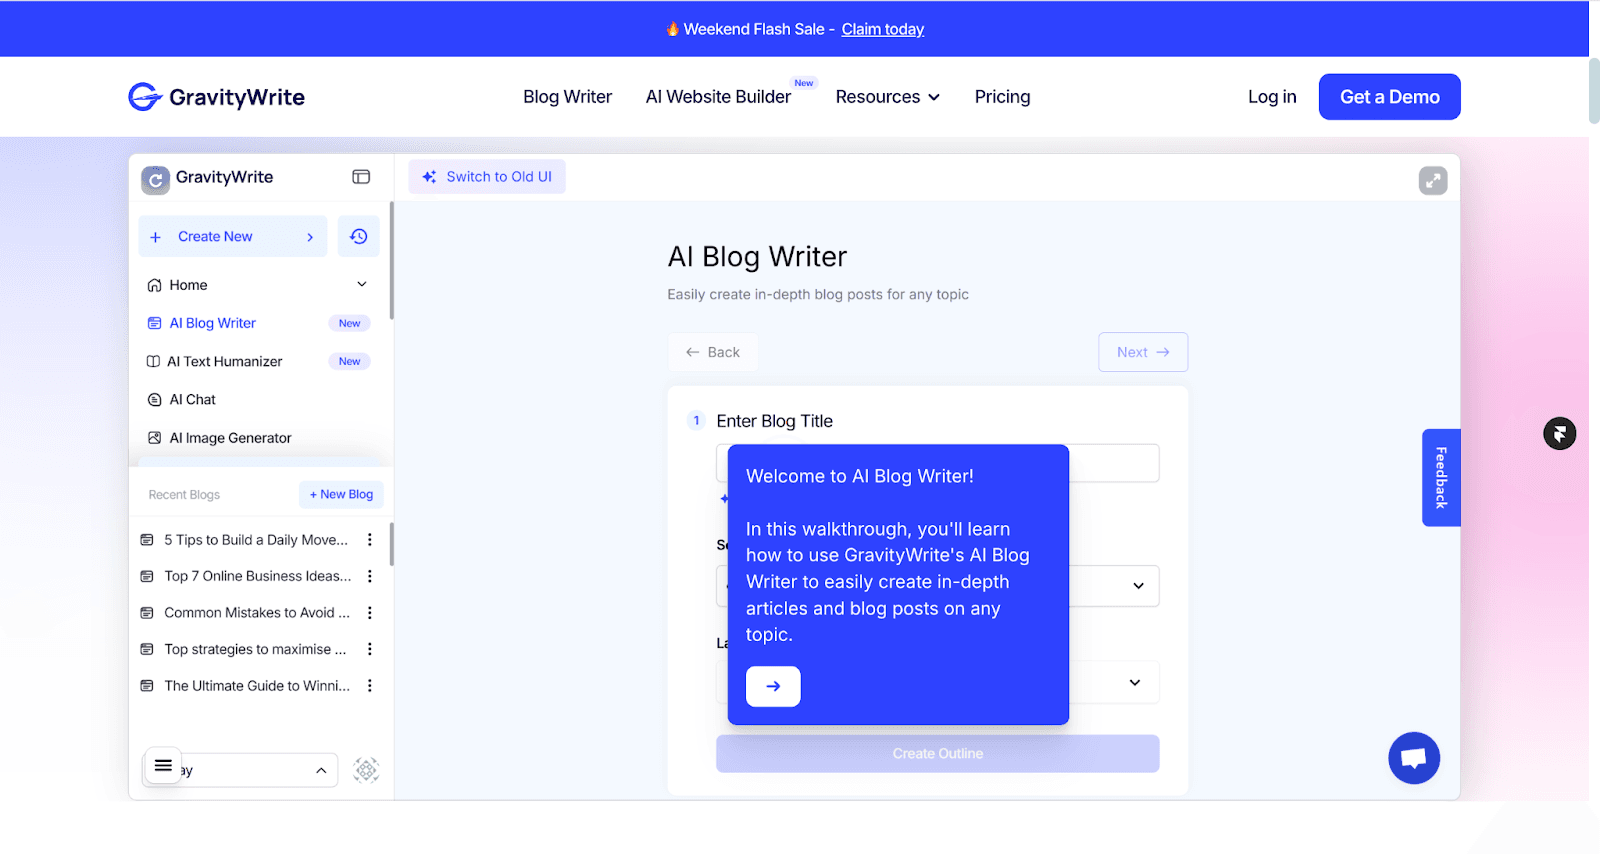Click the page's vertical scrollbar
1600x855 pixels.
[x=1594, y=90]
